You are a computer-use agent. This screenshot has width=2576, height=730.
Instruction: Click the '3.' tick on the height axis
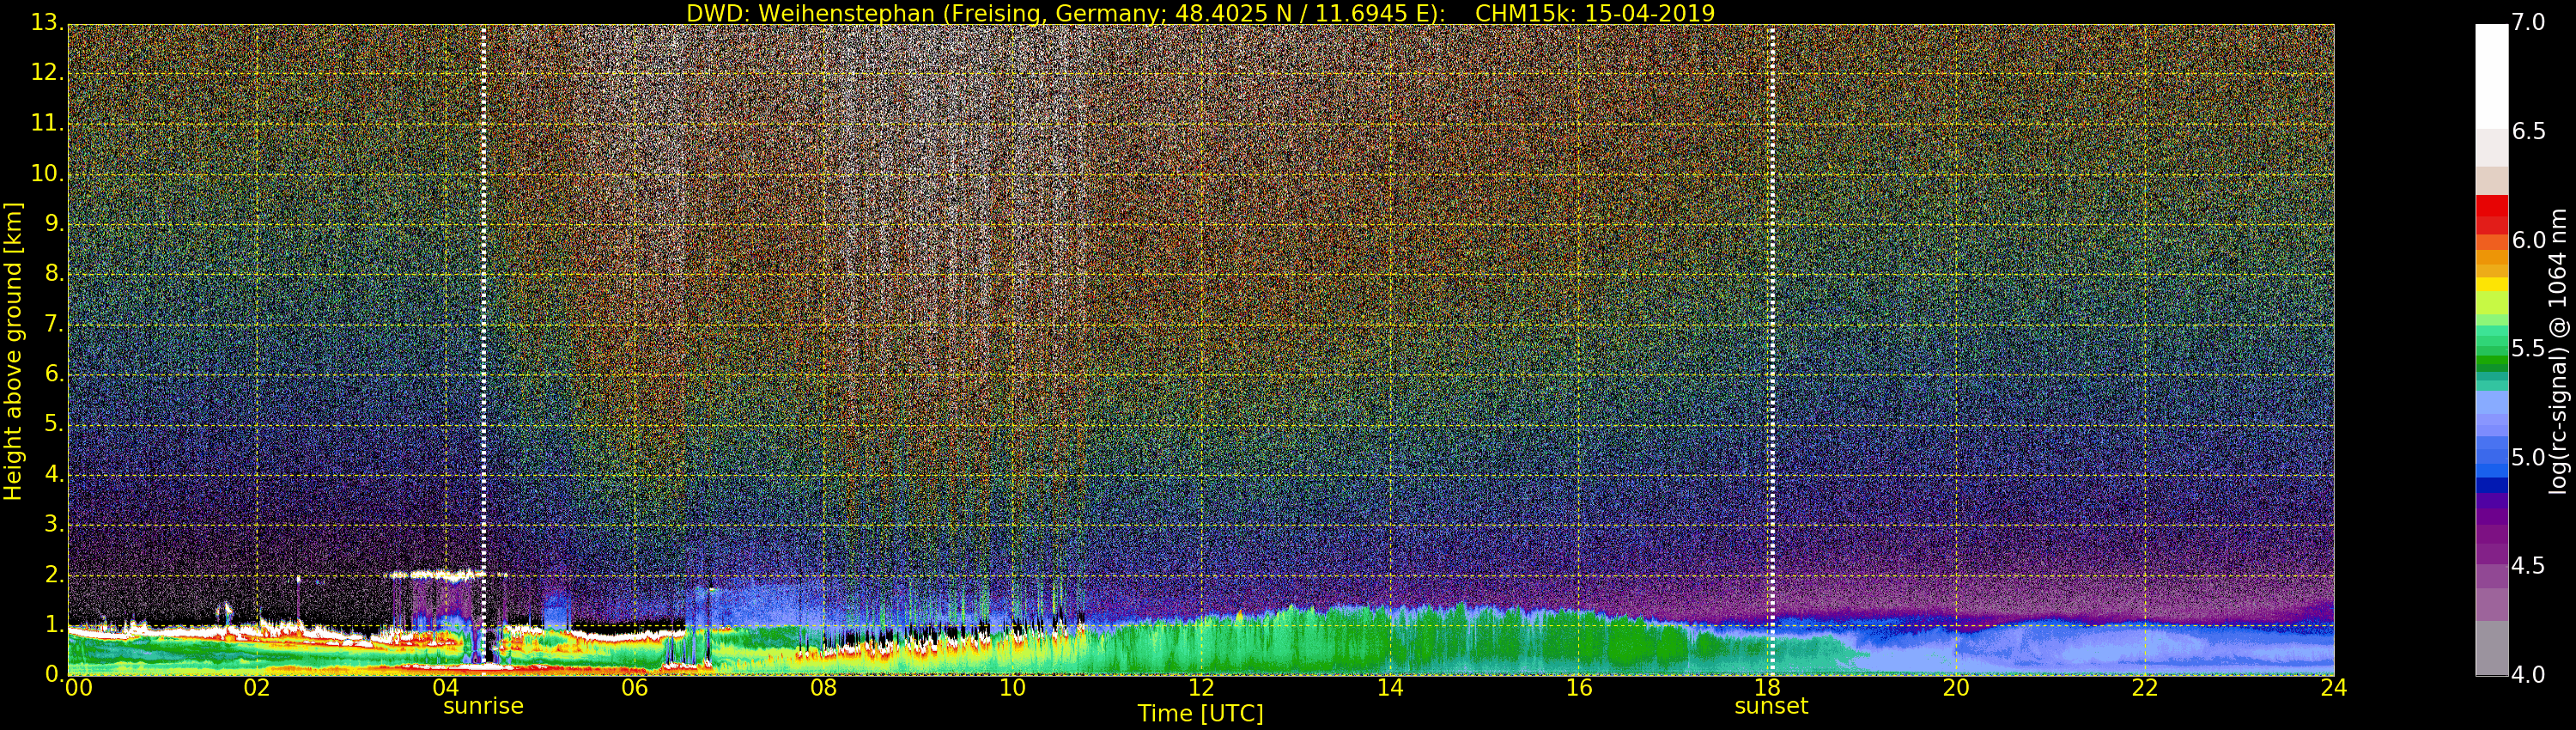54,524
